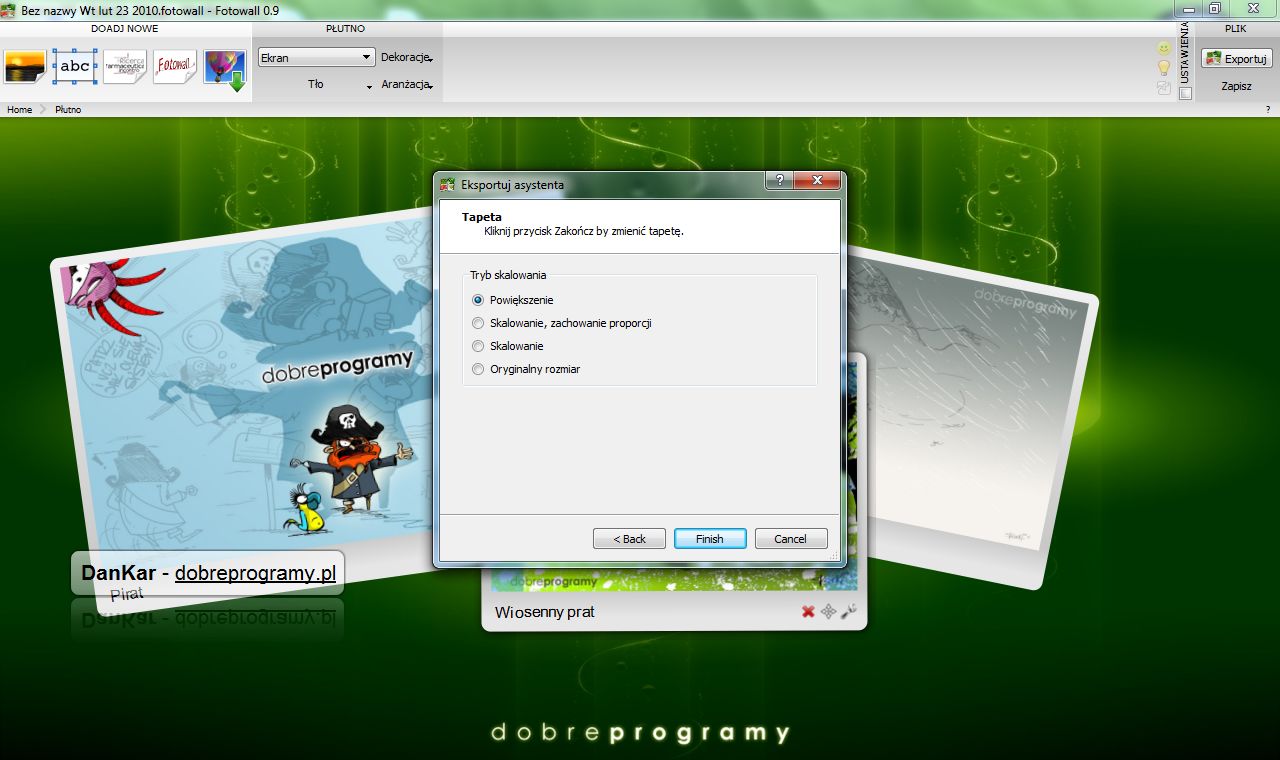Click the PLIK section header
The width and height of the screenshot is (1280, 760).
(1236, 29)
